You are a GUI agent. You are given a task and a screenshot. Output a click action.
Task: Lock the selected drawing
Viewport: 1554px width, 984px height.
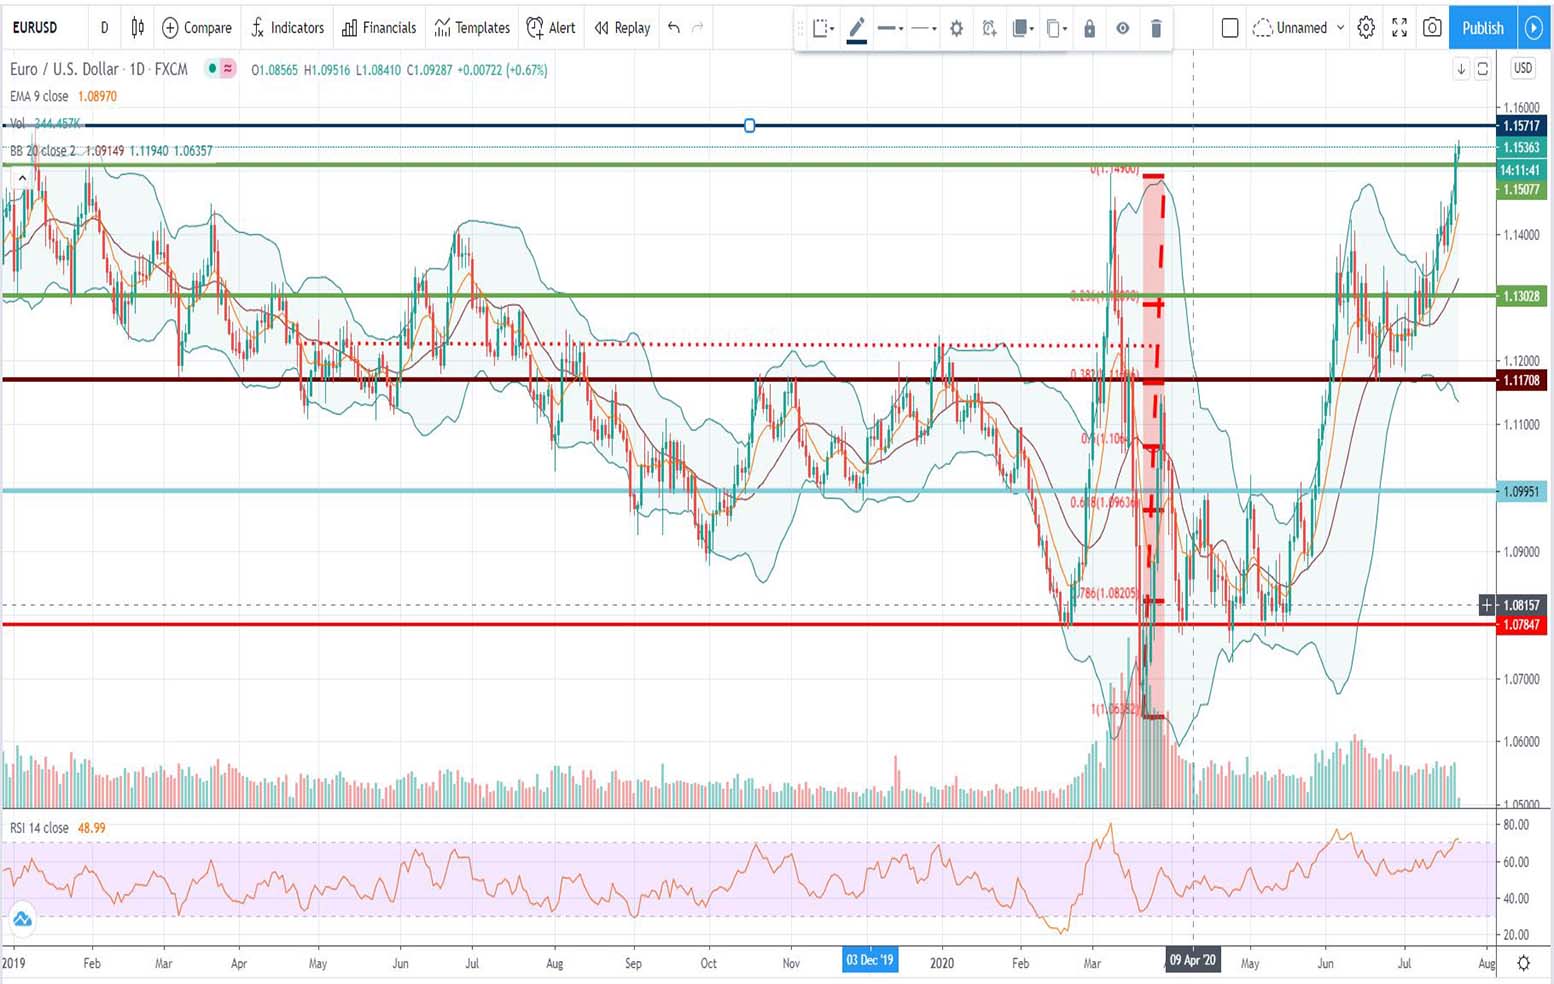click(x=1090, y=29)
